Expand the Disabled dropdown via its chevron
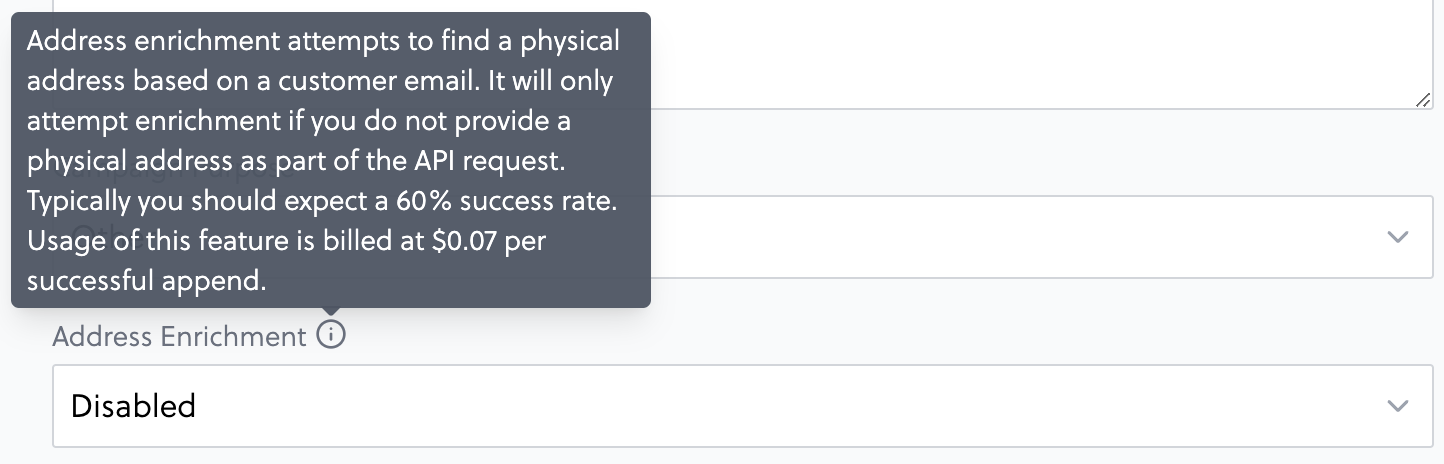The width and height of the screenshot is (1444, 464). 1398,406
